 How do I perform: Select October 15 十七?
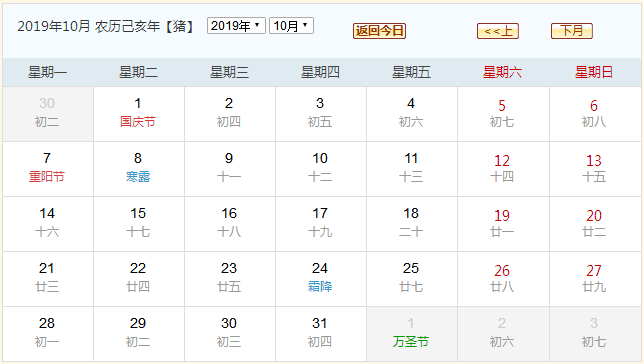click(139, 224)
